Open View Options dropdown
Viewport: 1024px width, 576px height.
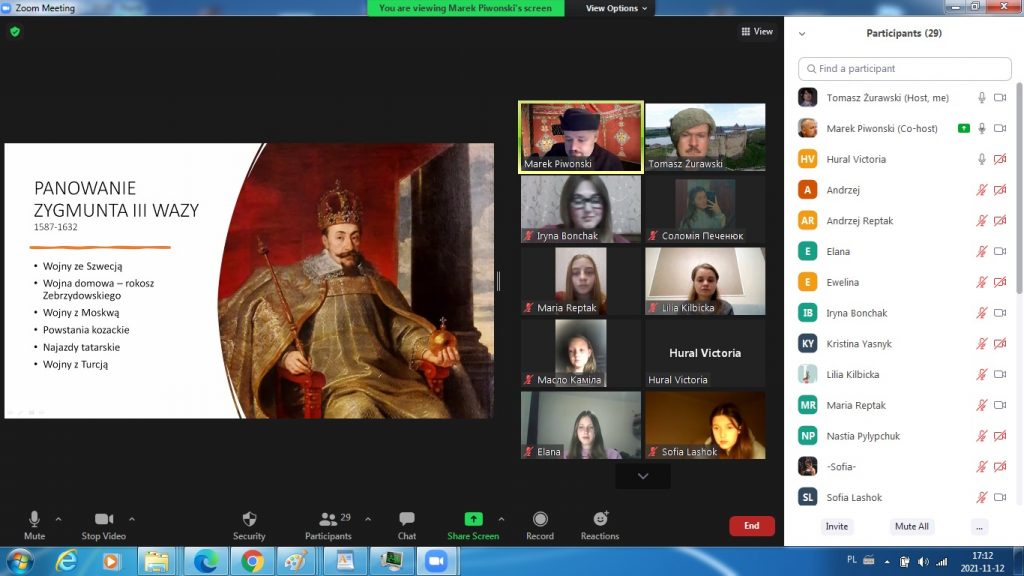click(x=617, y=8)
